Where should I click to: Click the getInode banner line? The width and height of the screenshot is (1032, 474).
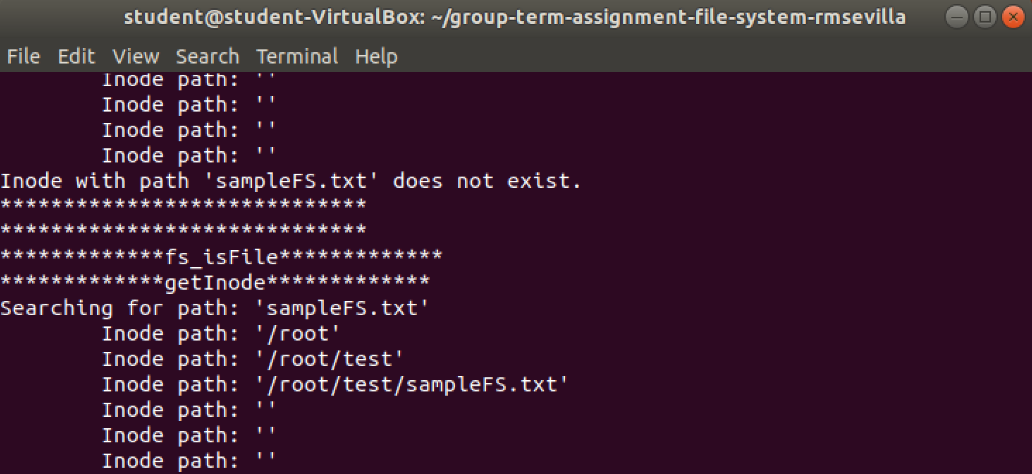pyautogui.click(x=215, y=282)
